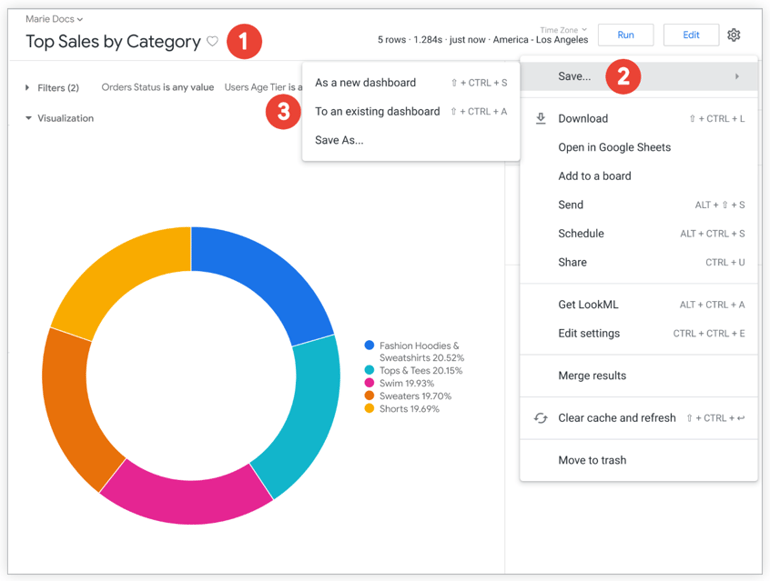The width and height of the screenshot is (770, 581).
Task: Click the teal Tops & Tees legend dot
Action: pyautogui.click(x=369, y=370)
